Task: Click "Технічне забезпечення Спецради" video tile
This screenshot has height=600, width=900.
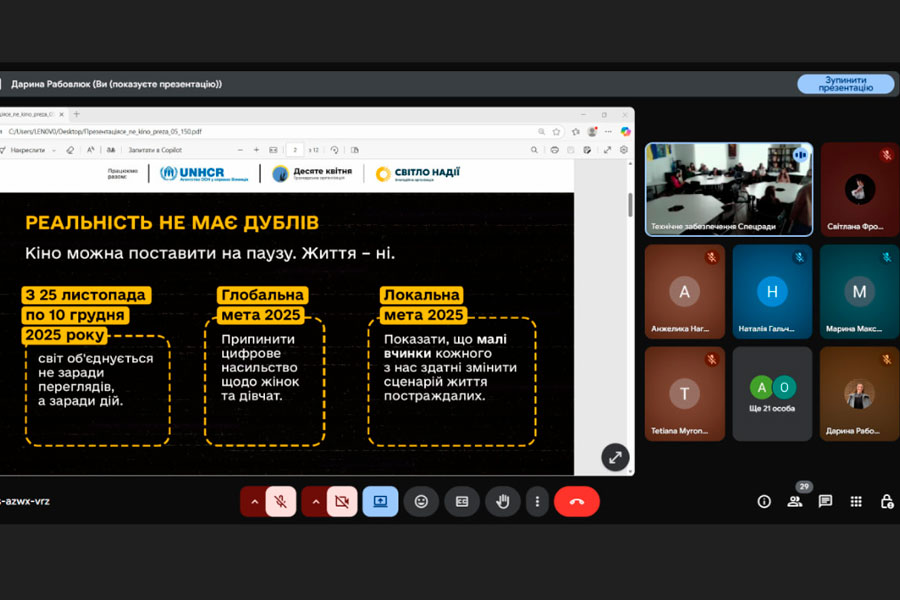Action: click(729, 188)
